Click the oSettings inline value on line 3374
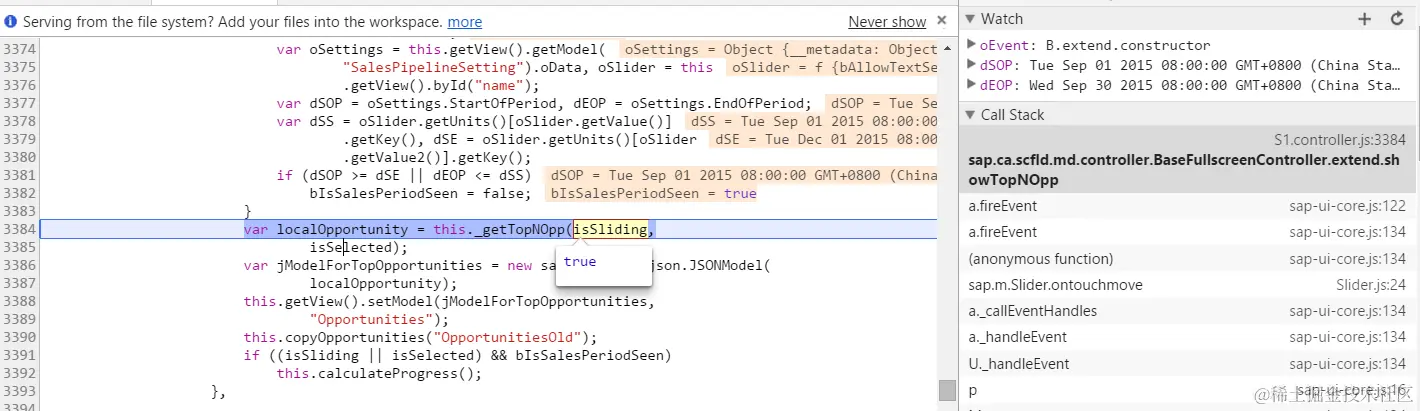This screenshot has width=1420, height=411. pos(779,50)
